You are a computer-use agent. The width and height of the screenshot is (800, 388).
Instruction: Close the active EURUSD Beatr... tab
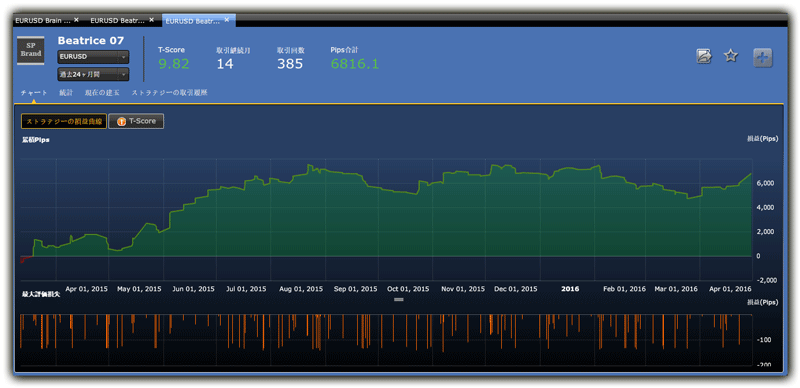click(227, 20)
